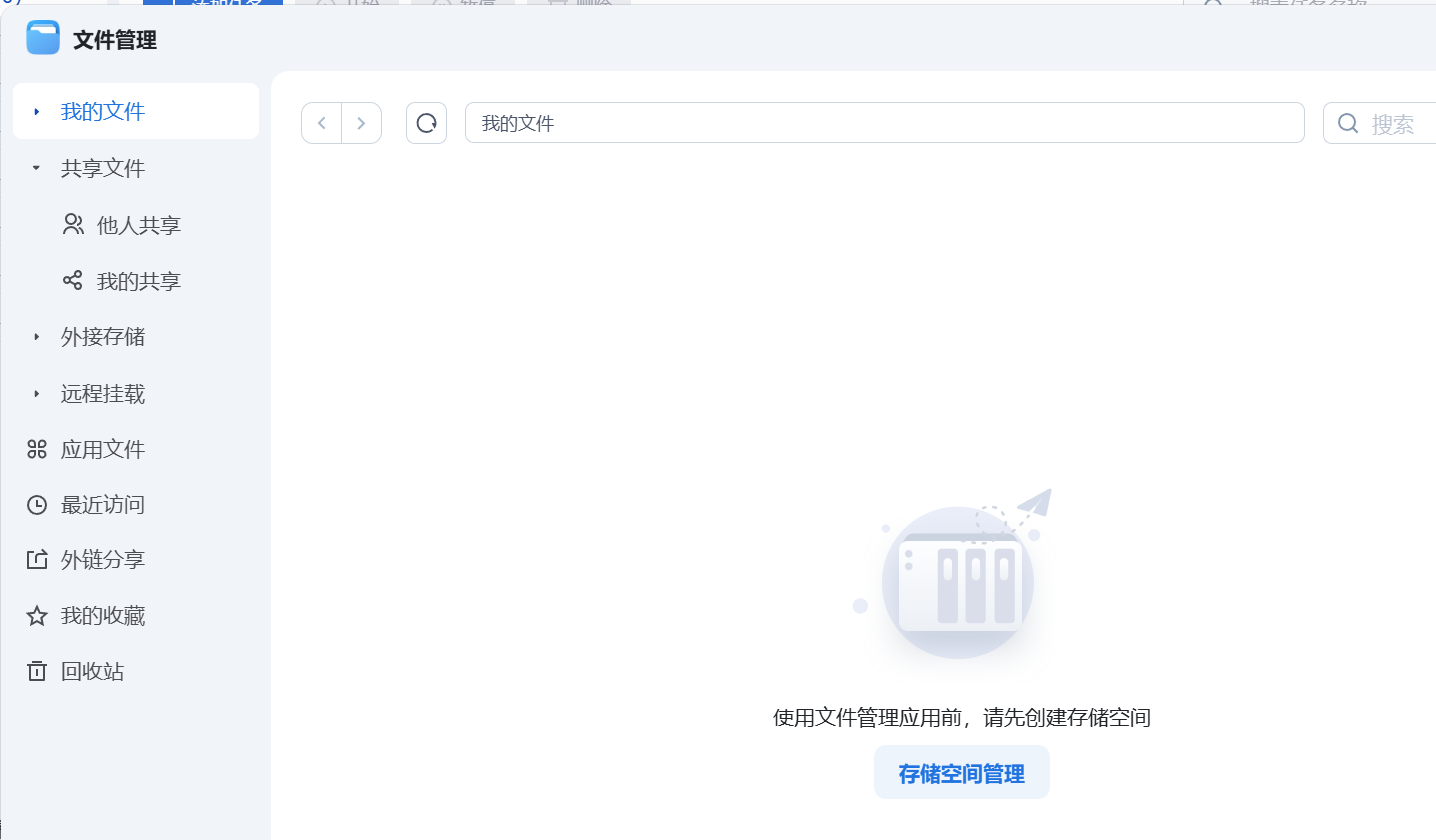Expand the 远程挂载 tree arrow
The width and height of the screenshot is (1436, 840).
click(x=37, y=394)
